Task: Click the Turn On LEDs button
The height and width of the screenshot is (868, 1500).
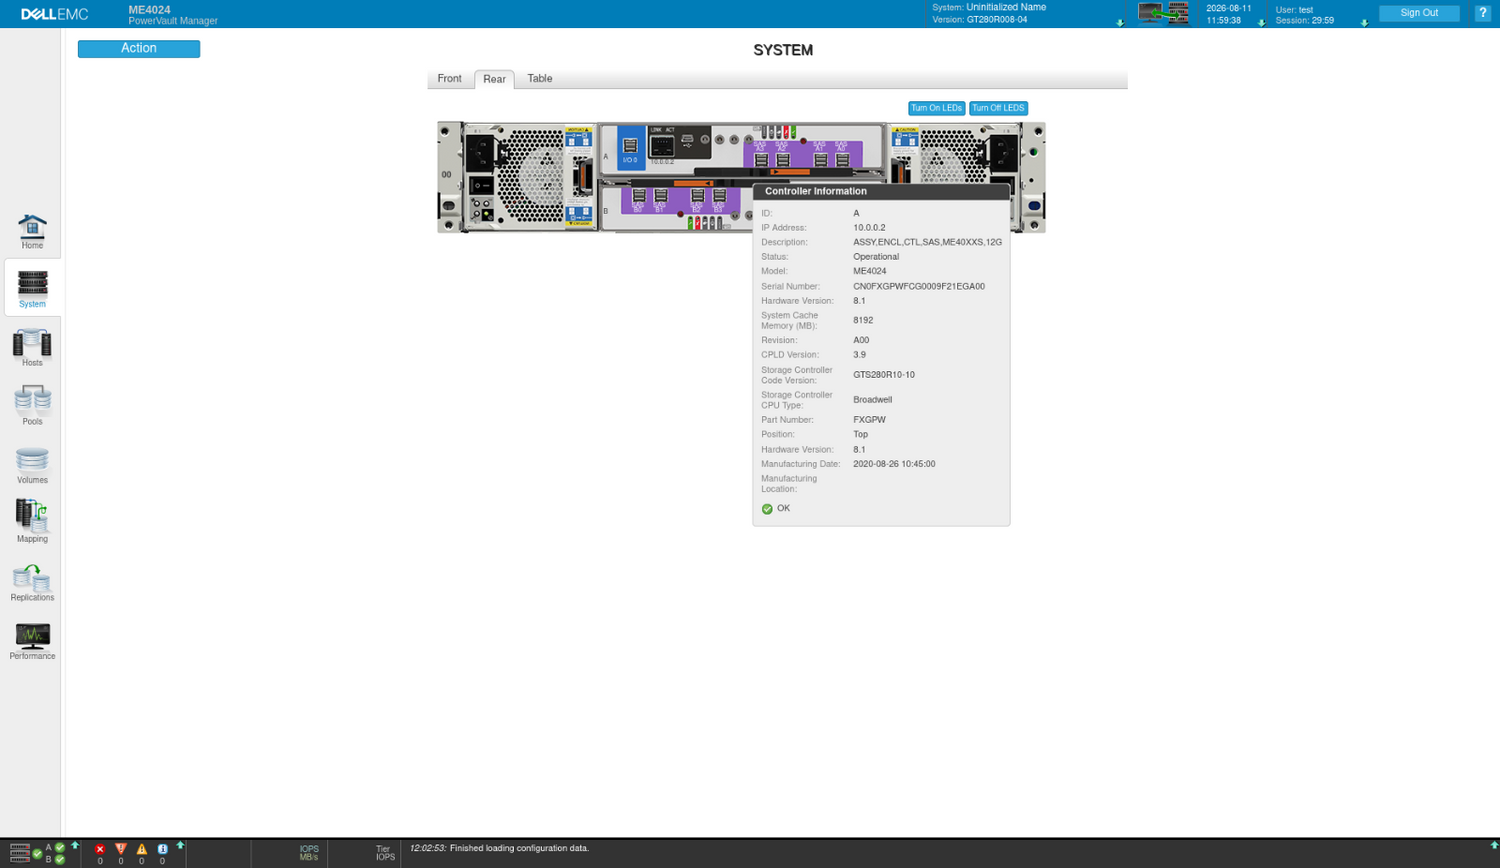Action: [937, 108]
